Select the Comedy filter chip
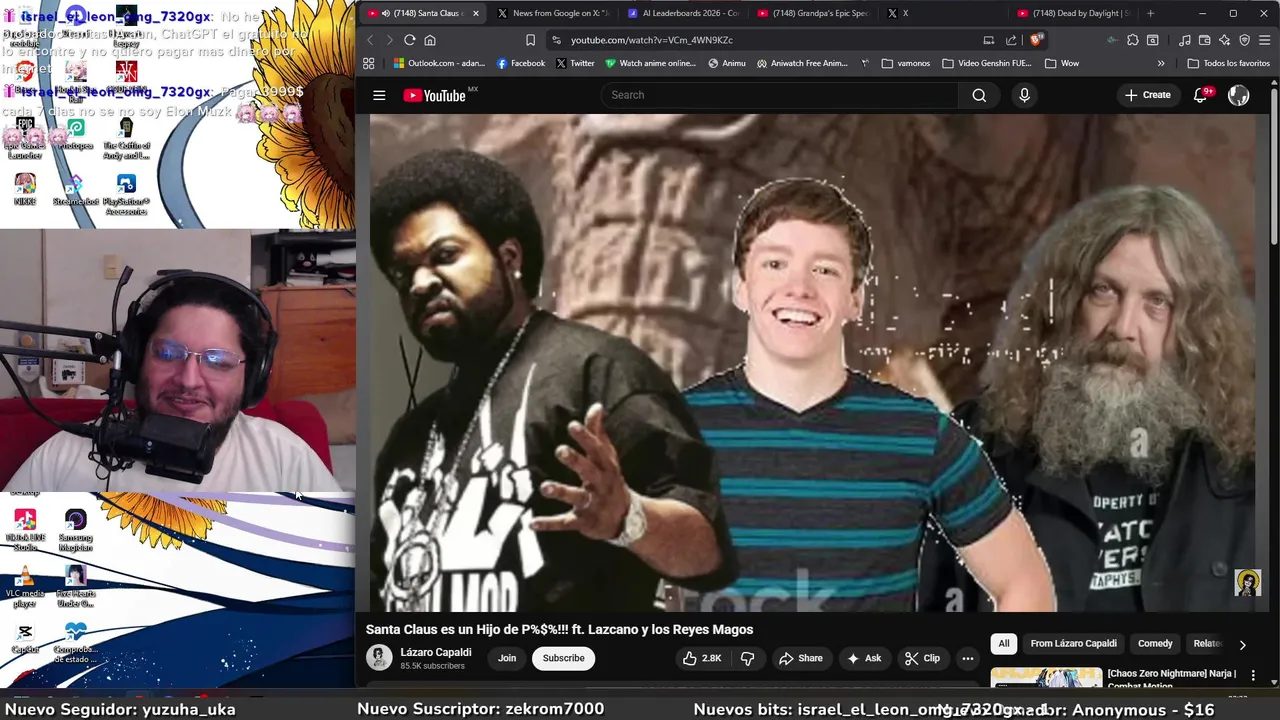 coord(1154,644)
